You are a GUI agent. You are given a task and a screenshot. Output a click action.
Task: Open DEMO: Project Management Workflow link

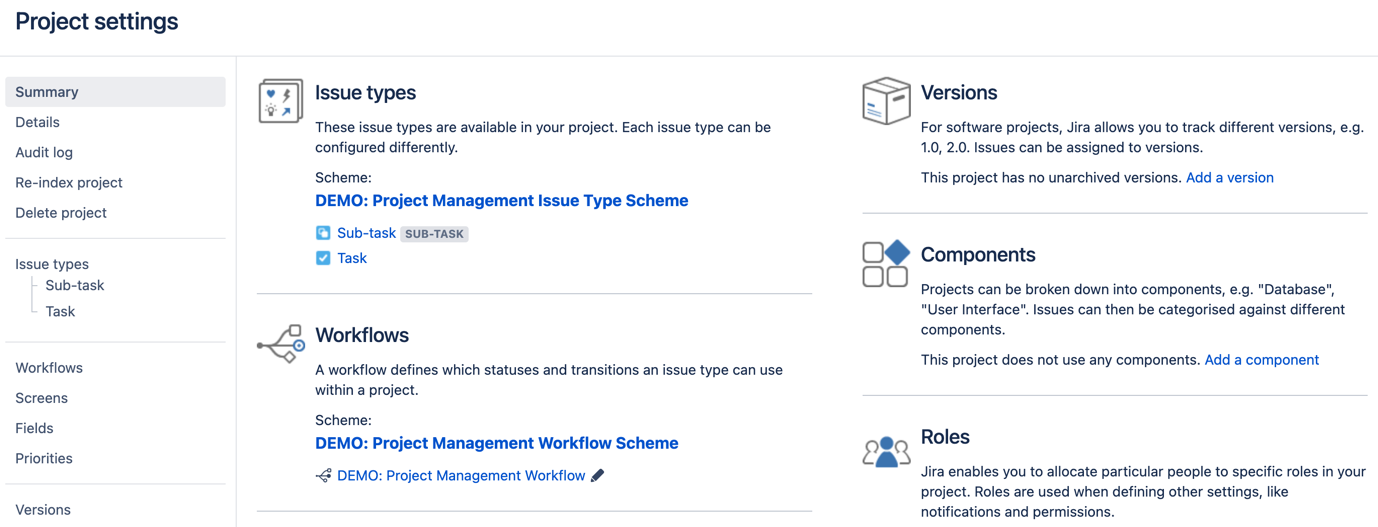461,476
